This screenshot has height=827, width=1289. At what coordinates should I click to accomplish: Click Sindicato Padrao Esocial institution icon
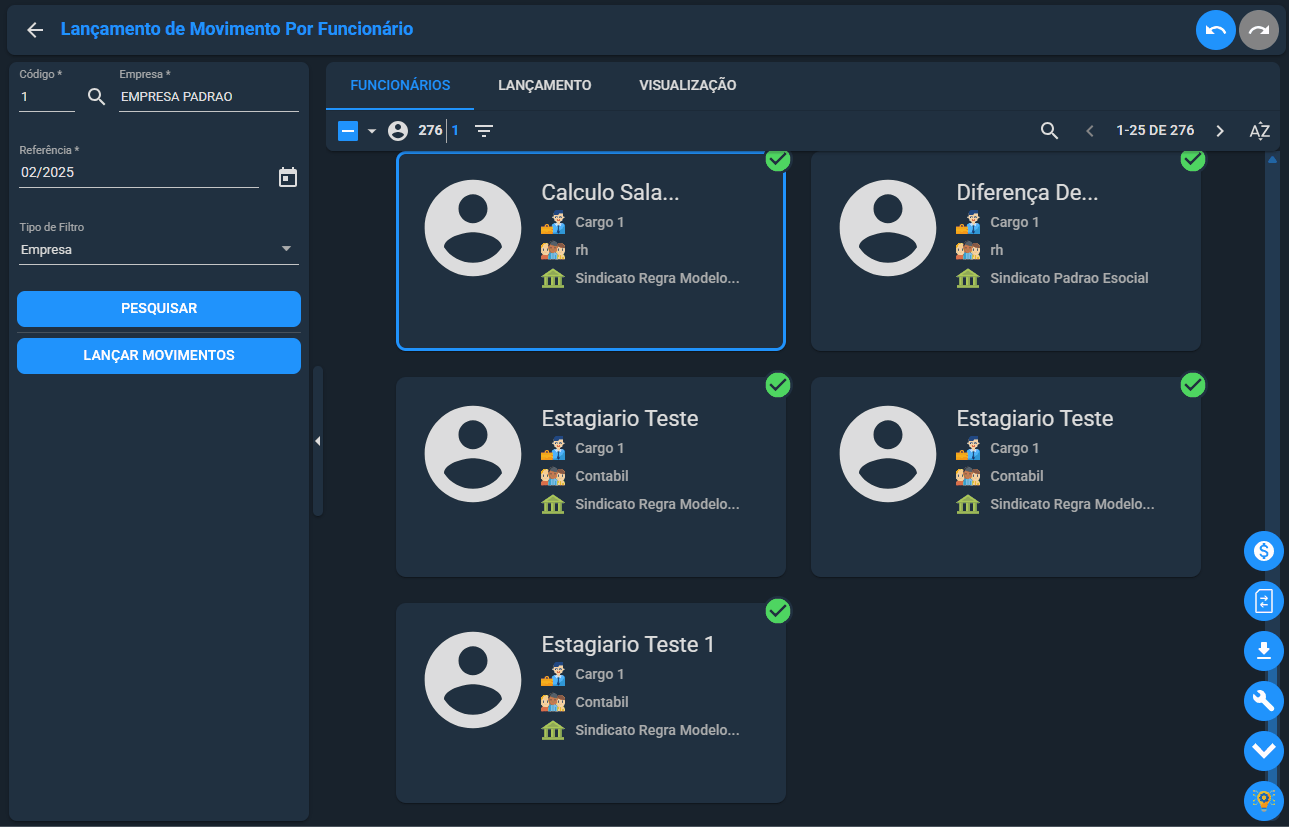coord(968,278)
